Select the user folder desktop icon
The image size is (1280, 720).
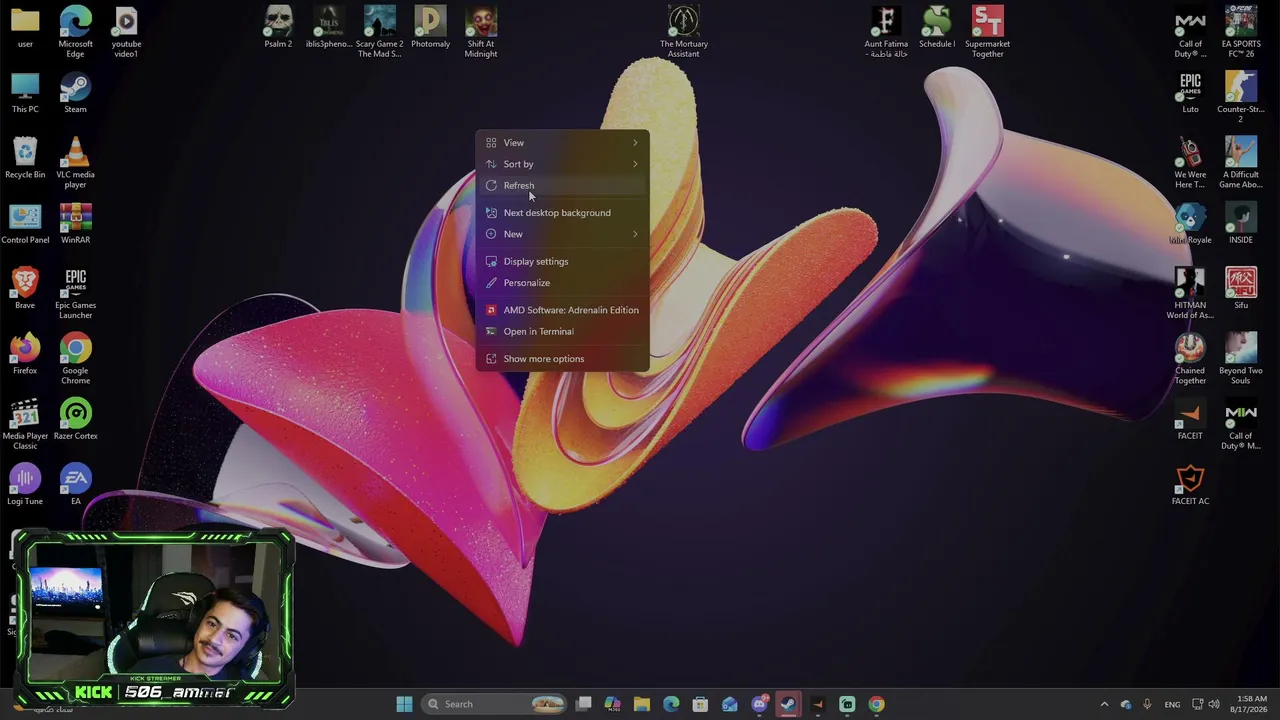[x=25, y=28]
